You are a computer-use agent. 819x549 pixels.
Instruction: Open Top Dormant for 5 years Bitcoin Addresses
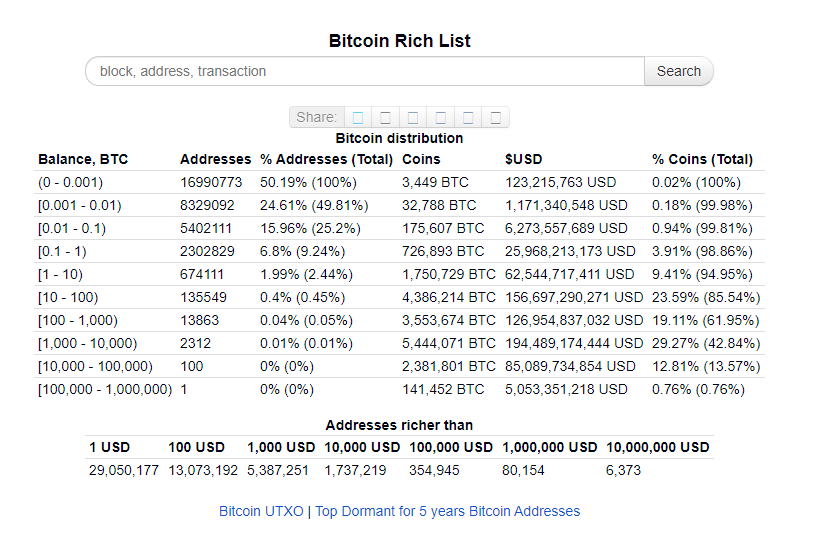(x=448, y=511)
